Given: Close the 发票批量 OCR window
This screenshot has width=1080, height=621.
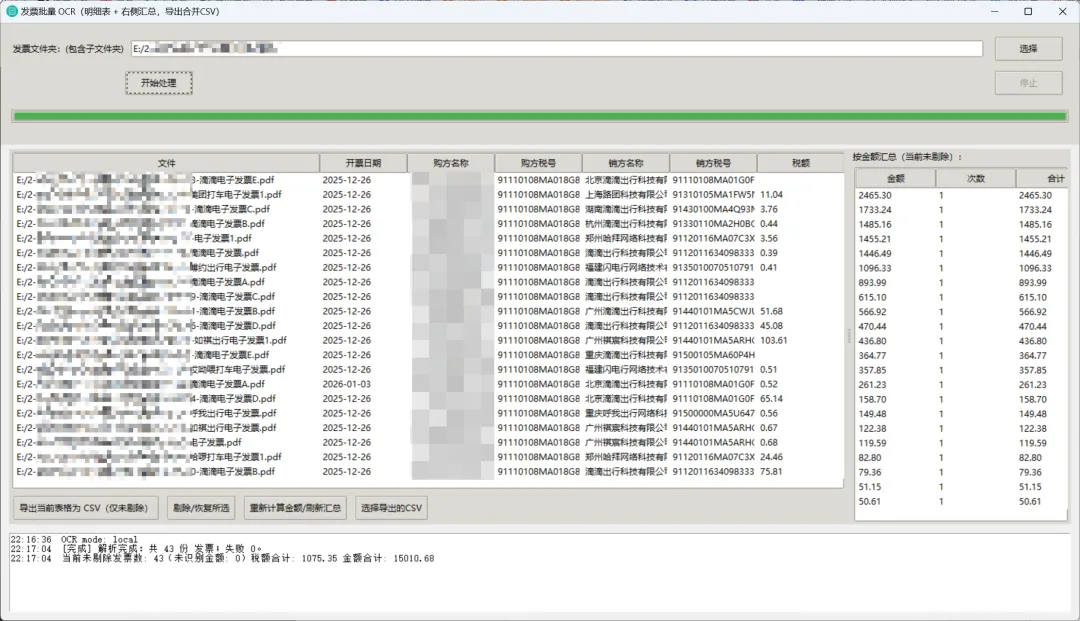Looking at the screenshot, I should 1062,11.
